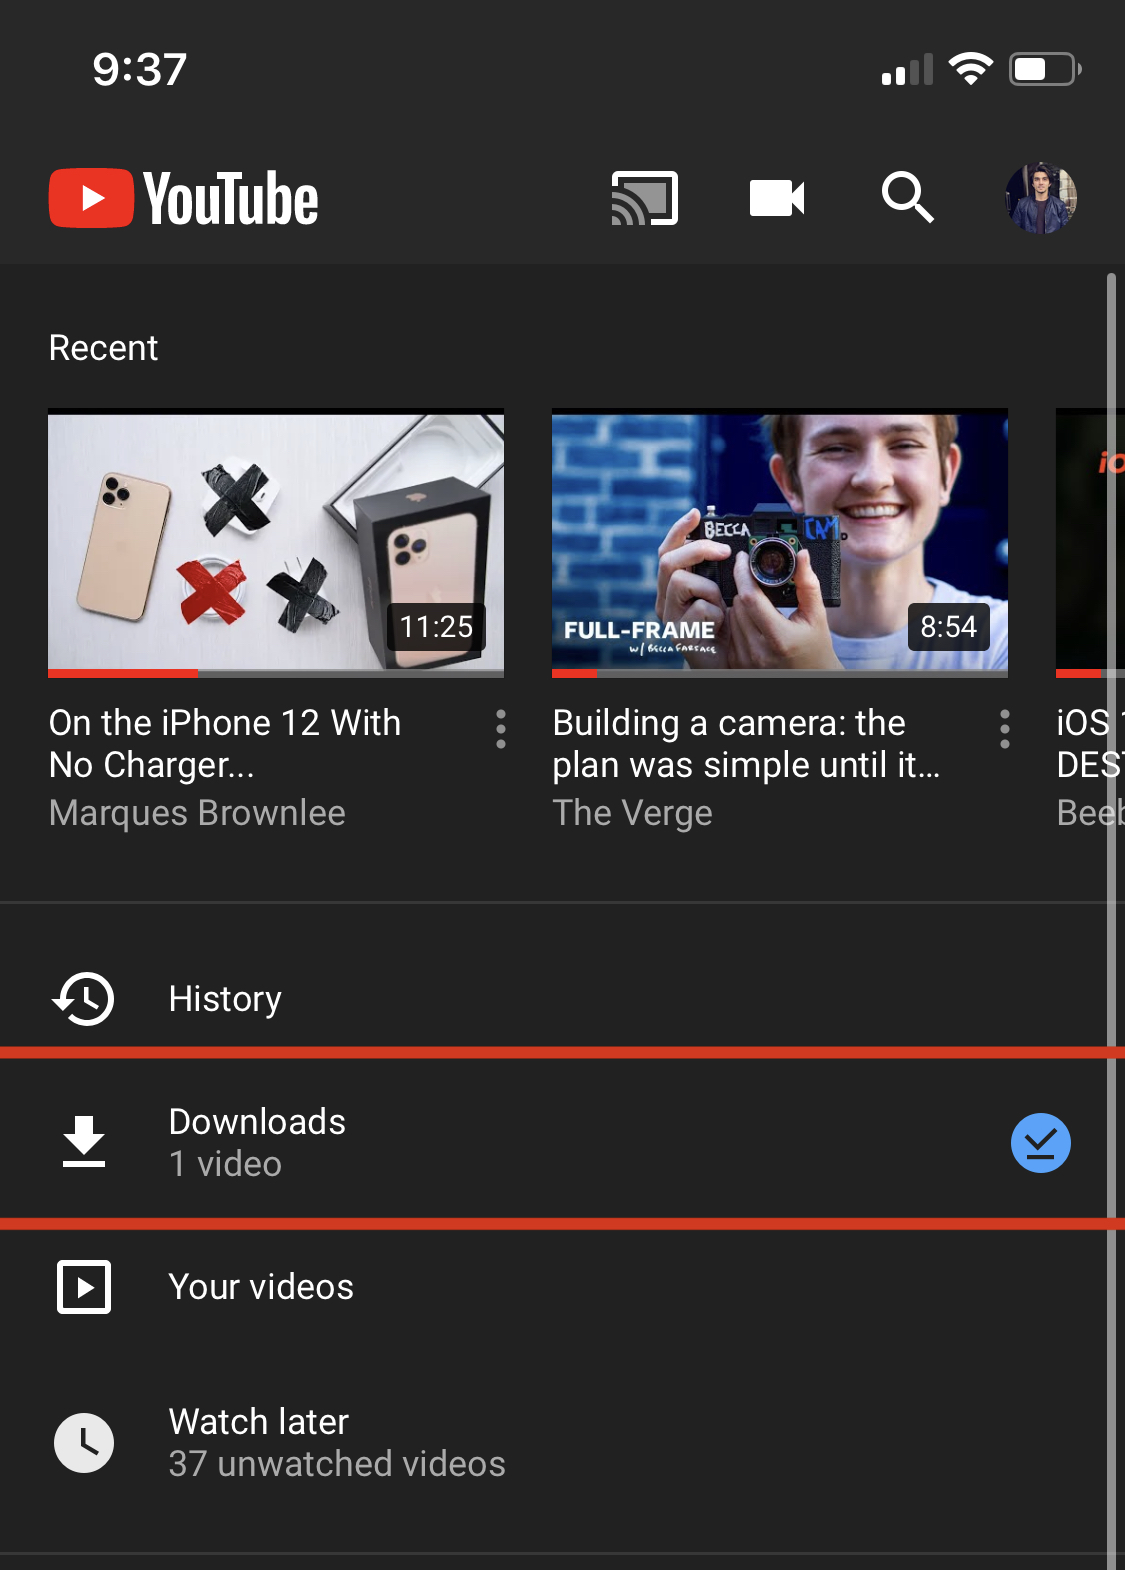Tap the Marques Brownlee channel name
The width and height of the screenshot is (1125, 1570).
197,813
